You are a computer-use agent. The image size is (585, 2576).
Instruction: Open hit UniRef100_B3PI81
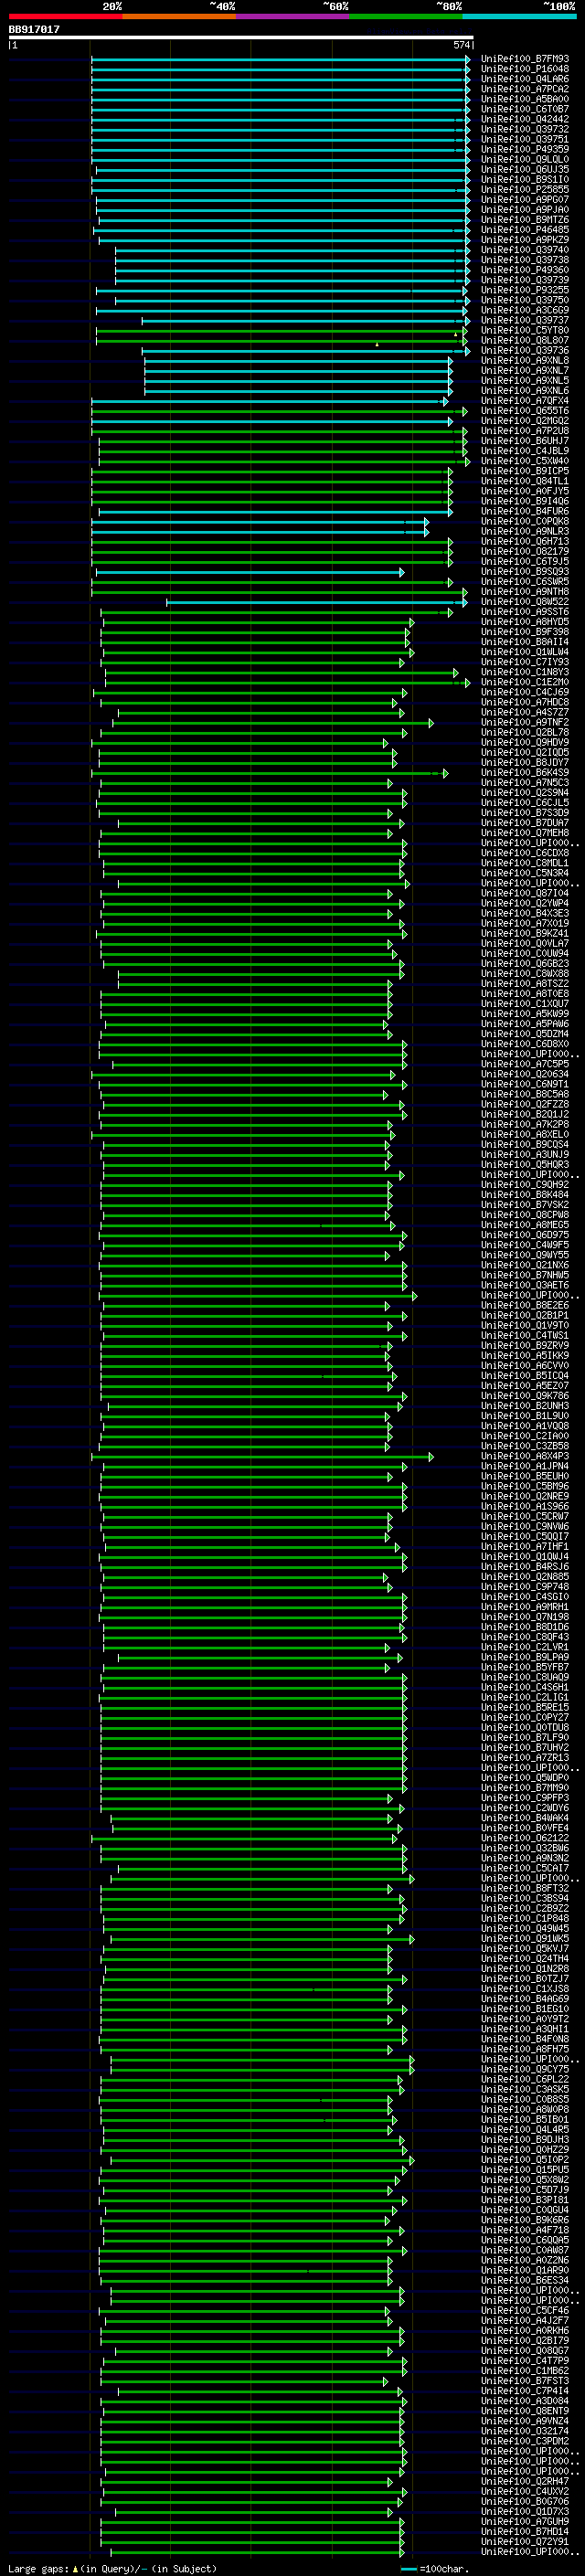tap(525, 2200)
